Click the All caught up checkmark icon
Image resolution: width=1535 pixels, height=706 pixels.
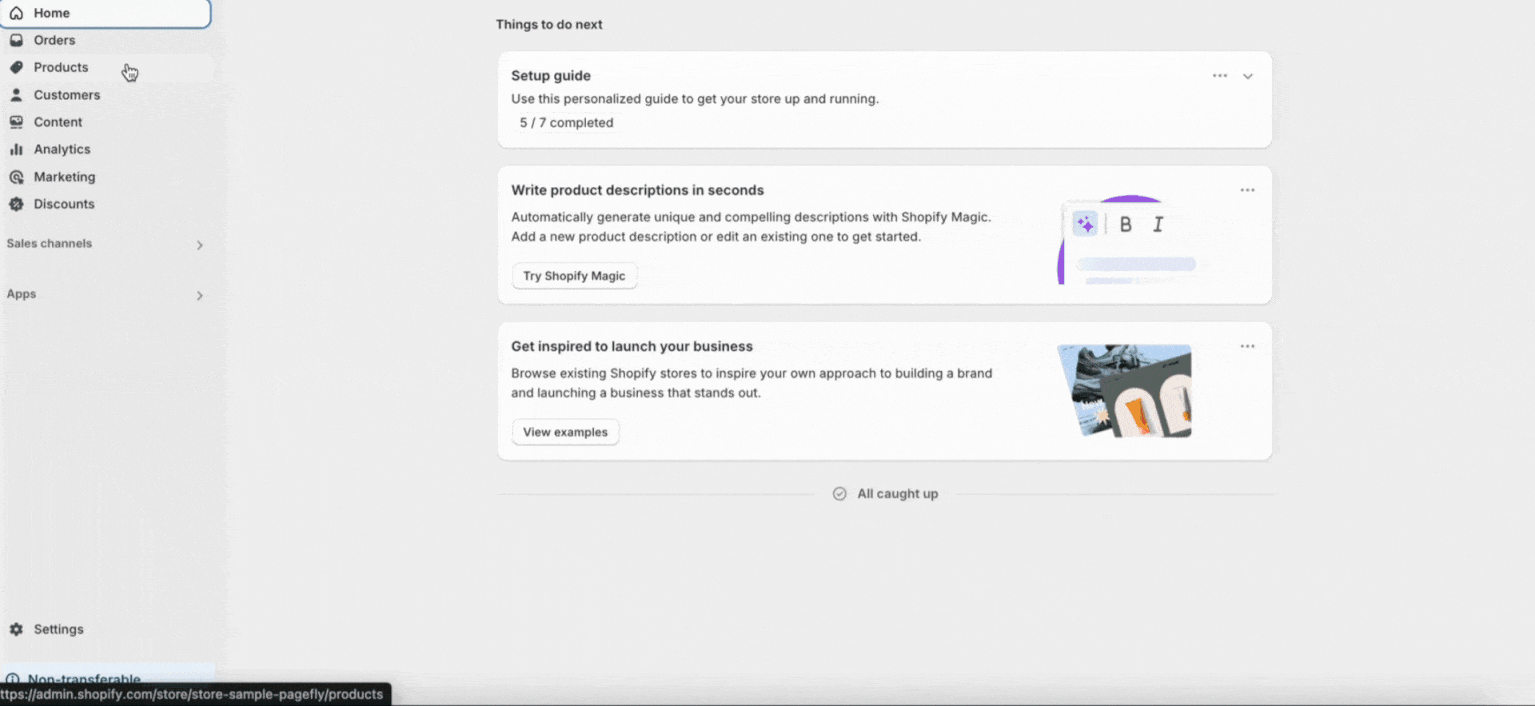coord(840,494)
